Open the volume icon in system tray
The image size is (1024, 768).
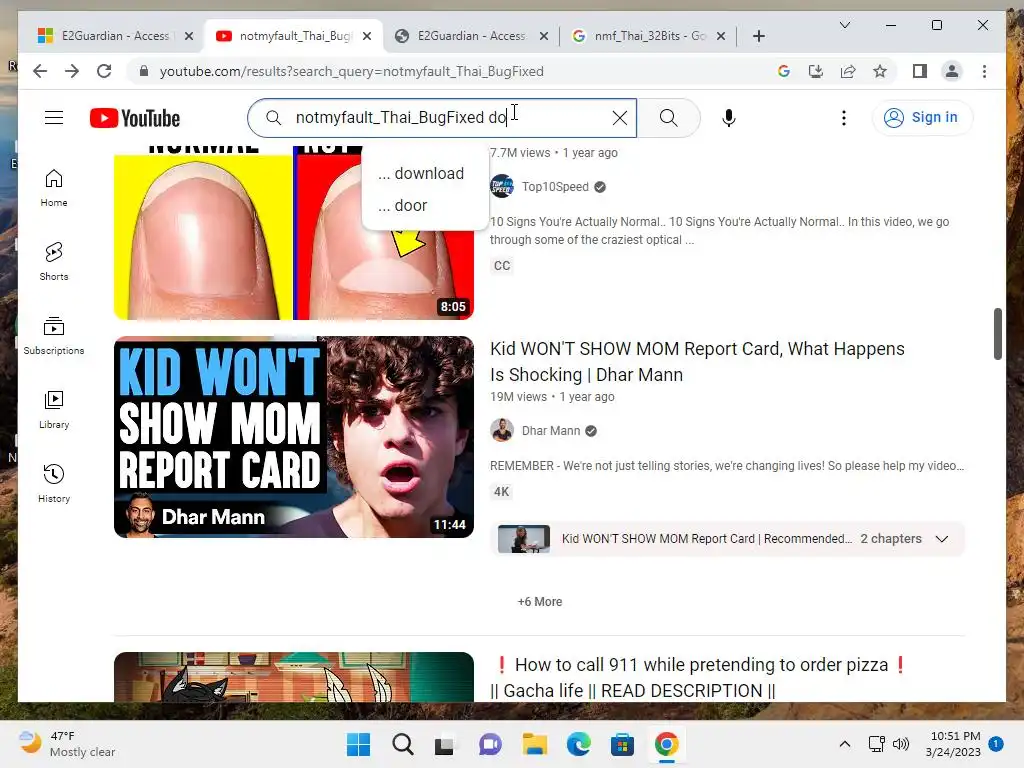901,744
